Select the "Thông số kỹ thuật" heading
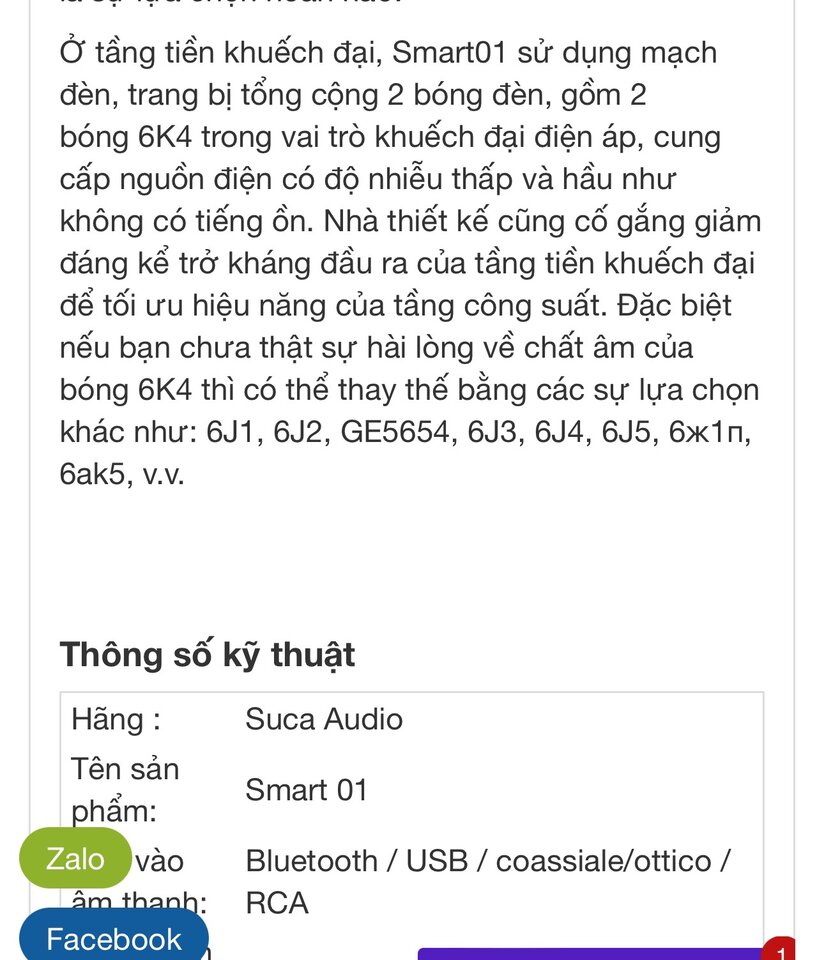824x960 pixels. (x=207, y=654)
